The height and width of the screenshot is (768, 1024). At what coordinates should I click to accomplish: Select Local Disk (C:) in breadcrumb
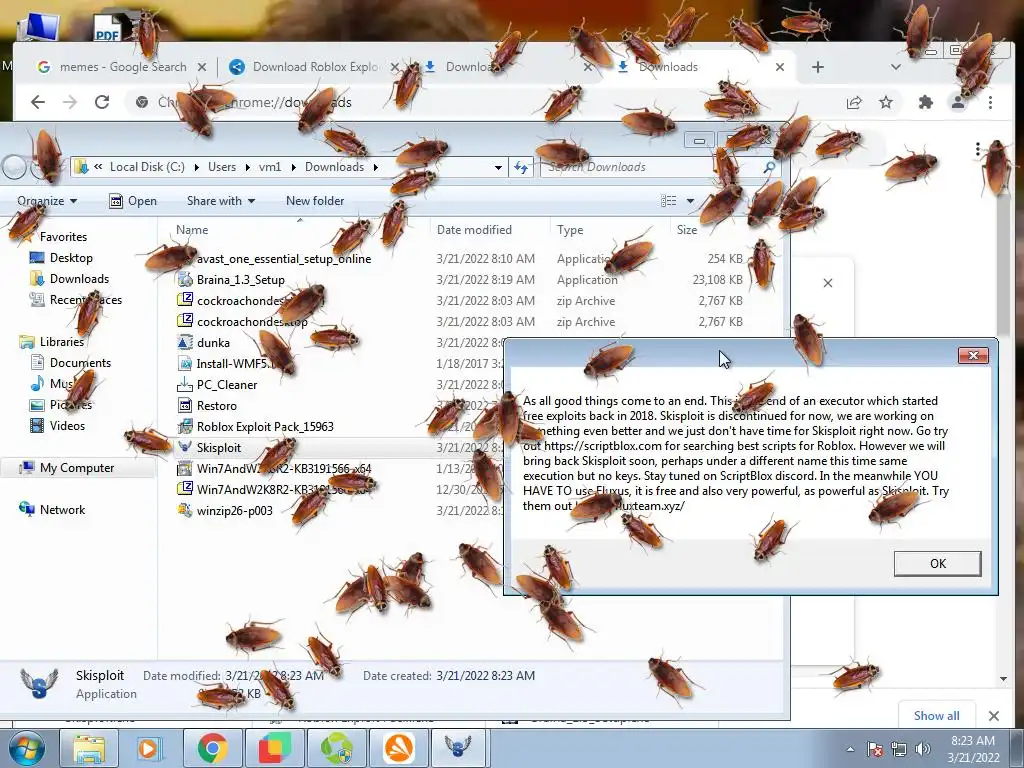[x=147, y=167]
